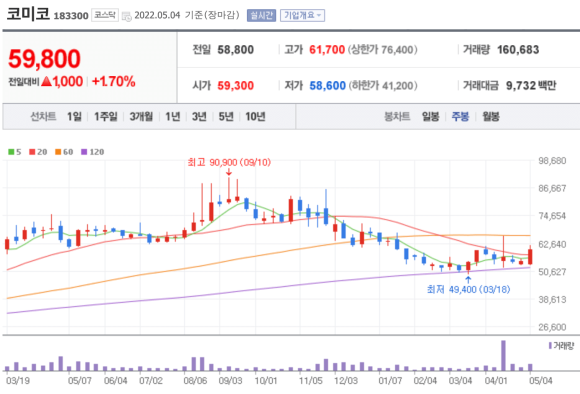Click the purple 120 moving average legend
The width and height of the screenshot is (580, 394).
point(92,152)
